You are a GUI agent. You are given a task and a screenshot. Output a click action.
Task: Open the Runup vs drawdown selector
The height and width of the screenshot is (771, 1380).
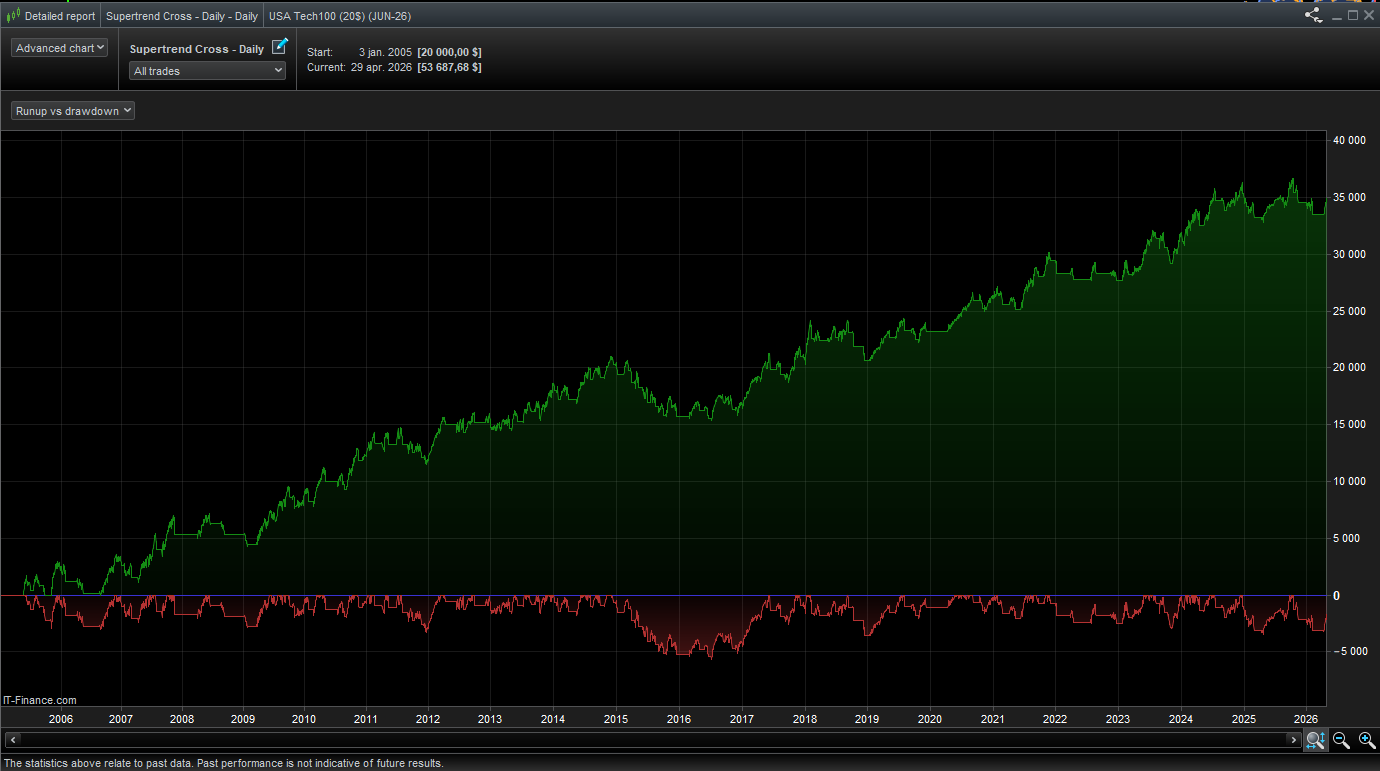[73, 111]
